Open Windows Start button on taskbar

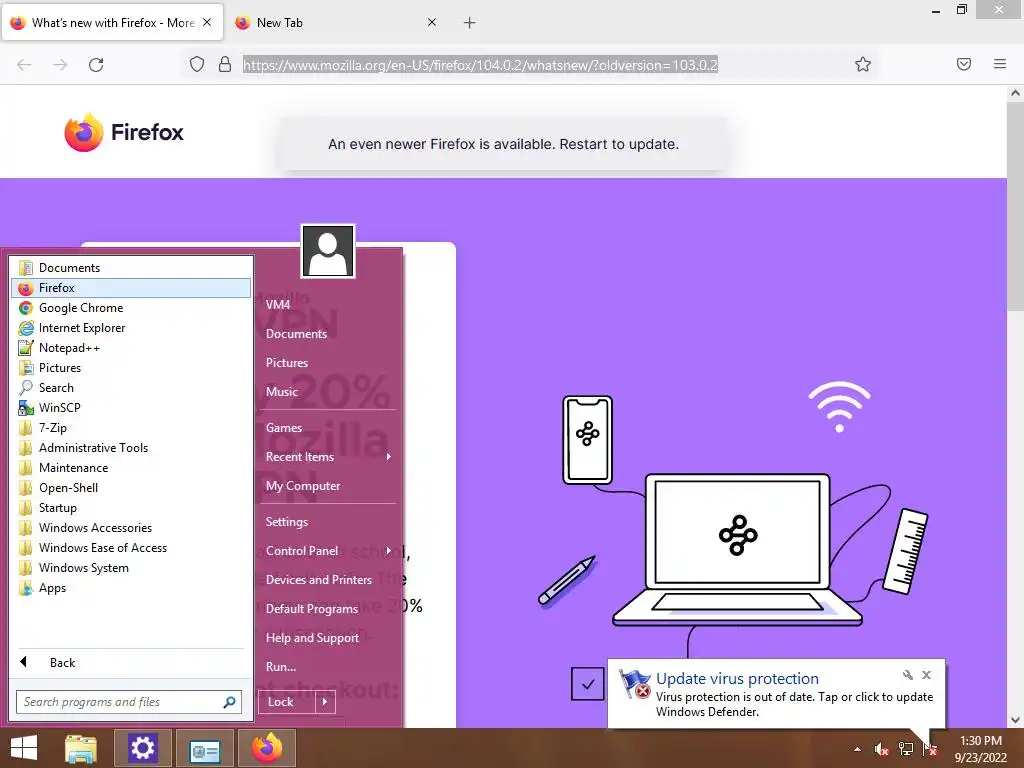point(24,748)
